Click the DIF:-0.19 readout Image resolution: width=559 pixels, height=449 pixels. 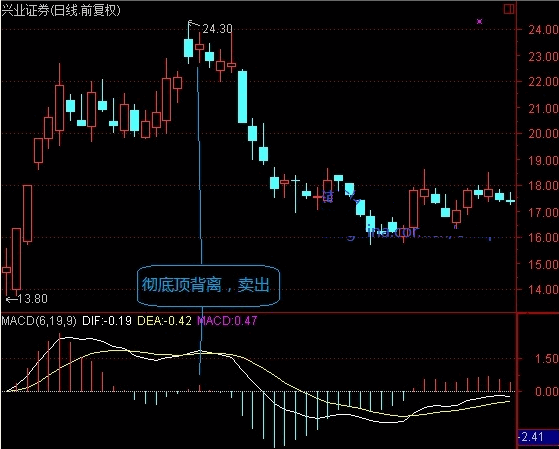(107, 321)
